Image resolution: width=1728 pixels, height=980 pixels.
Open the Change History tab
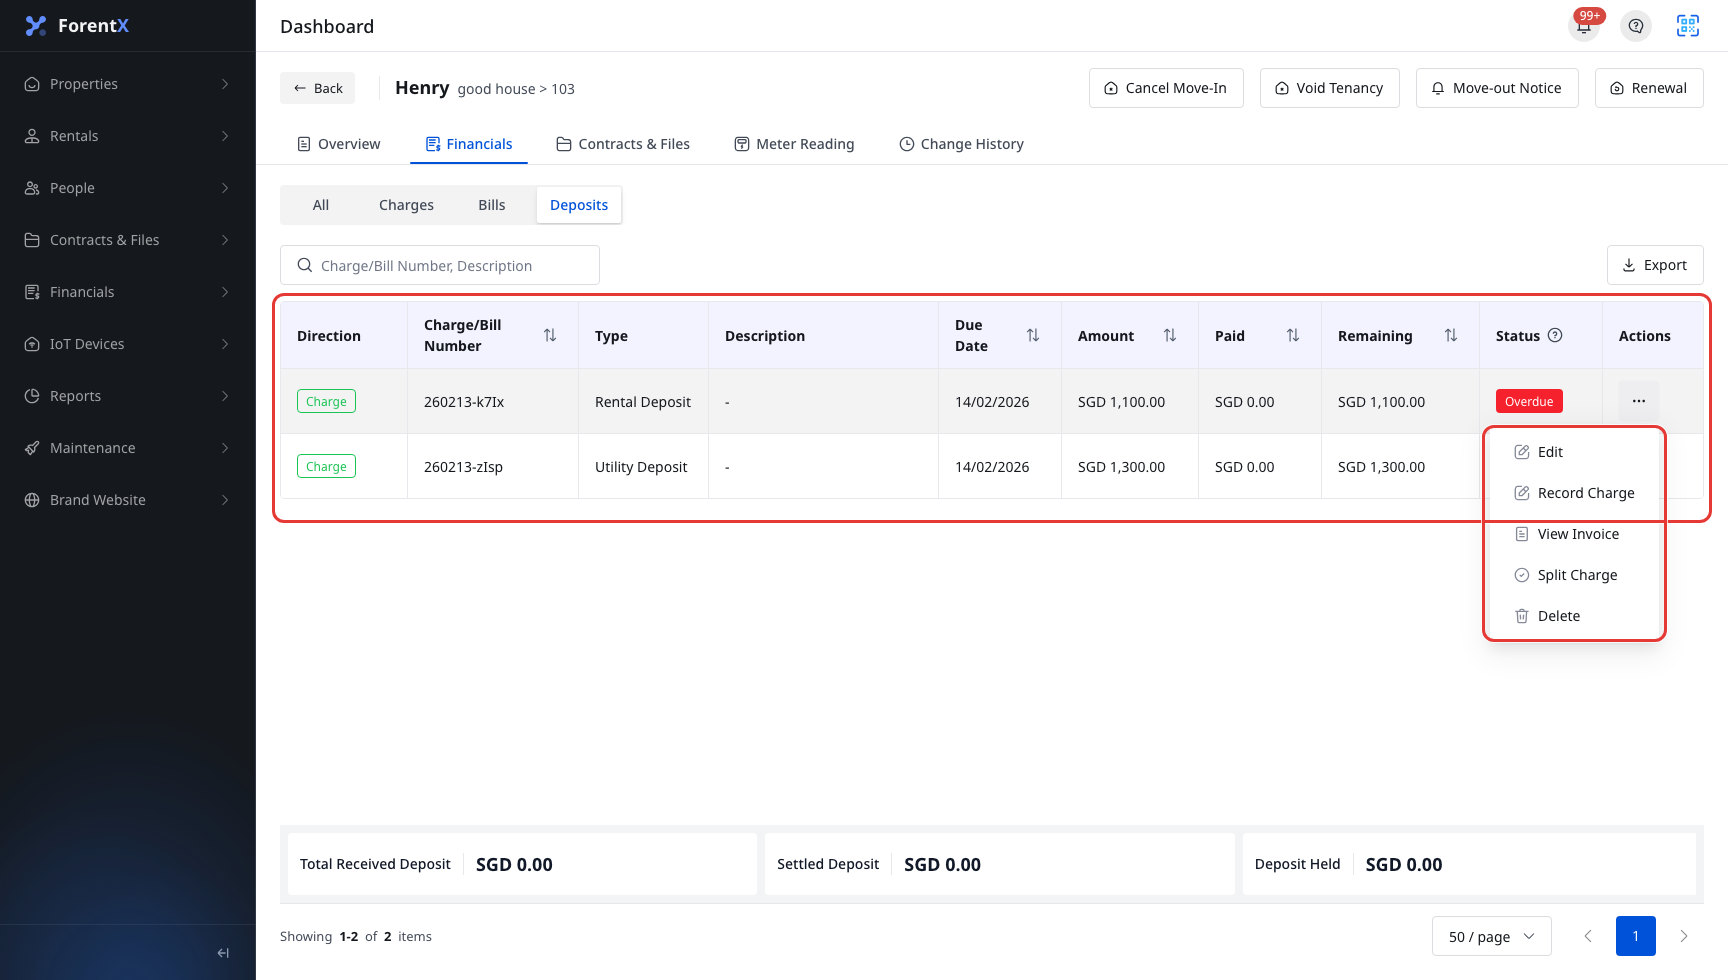(961, 144)
